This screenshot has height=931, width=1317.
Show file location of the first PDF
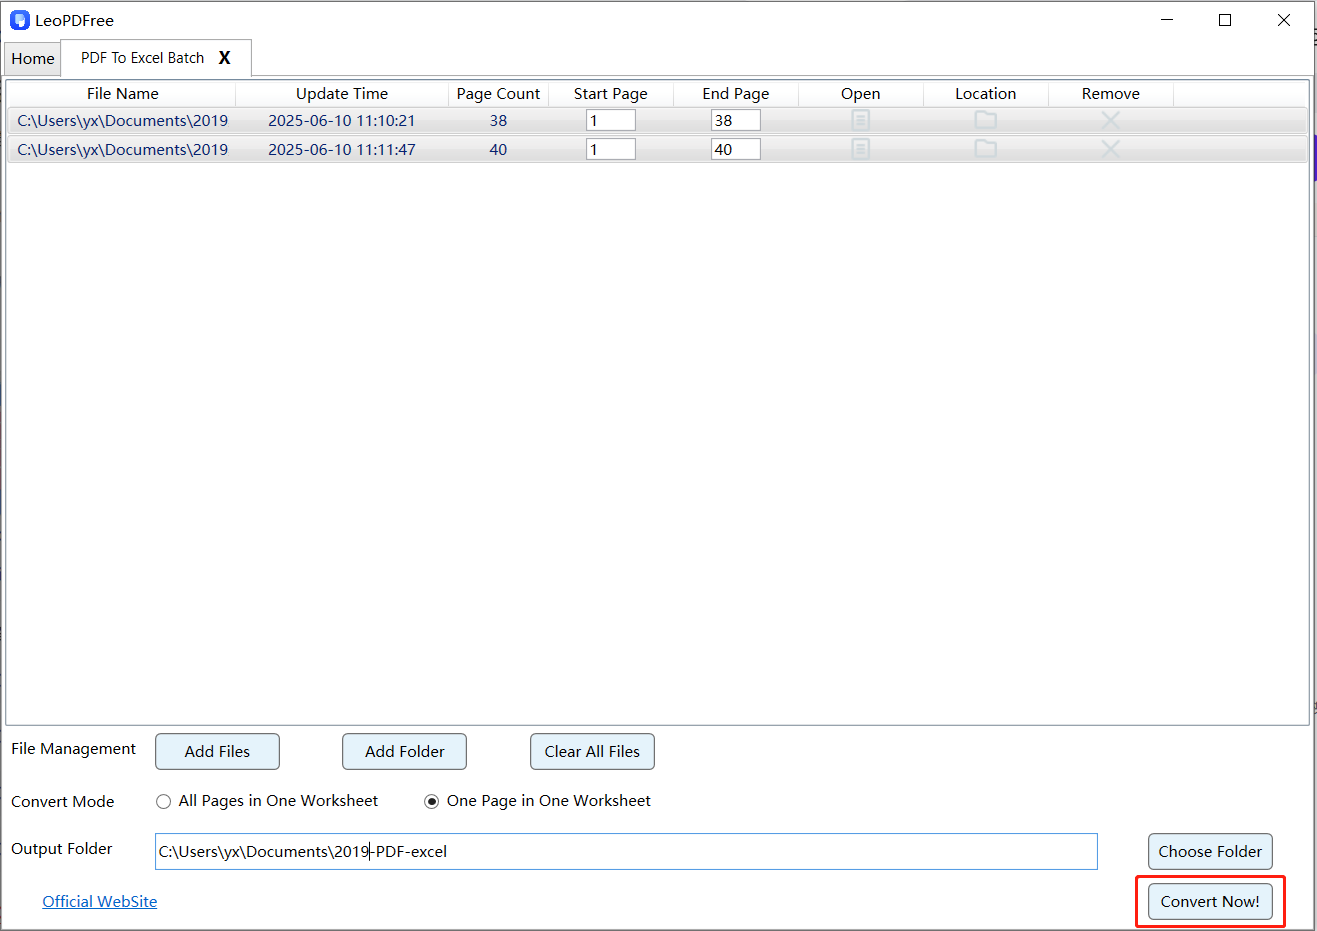(985, 119)
